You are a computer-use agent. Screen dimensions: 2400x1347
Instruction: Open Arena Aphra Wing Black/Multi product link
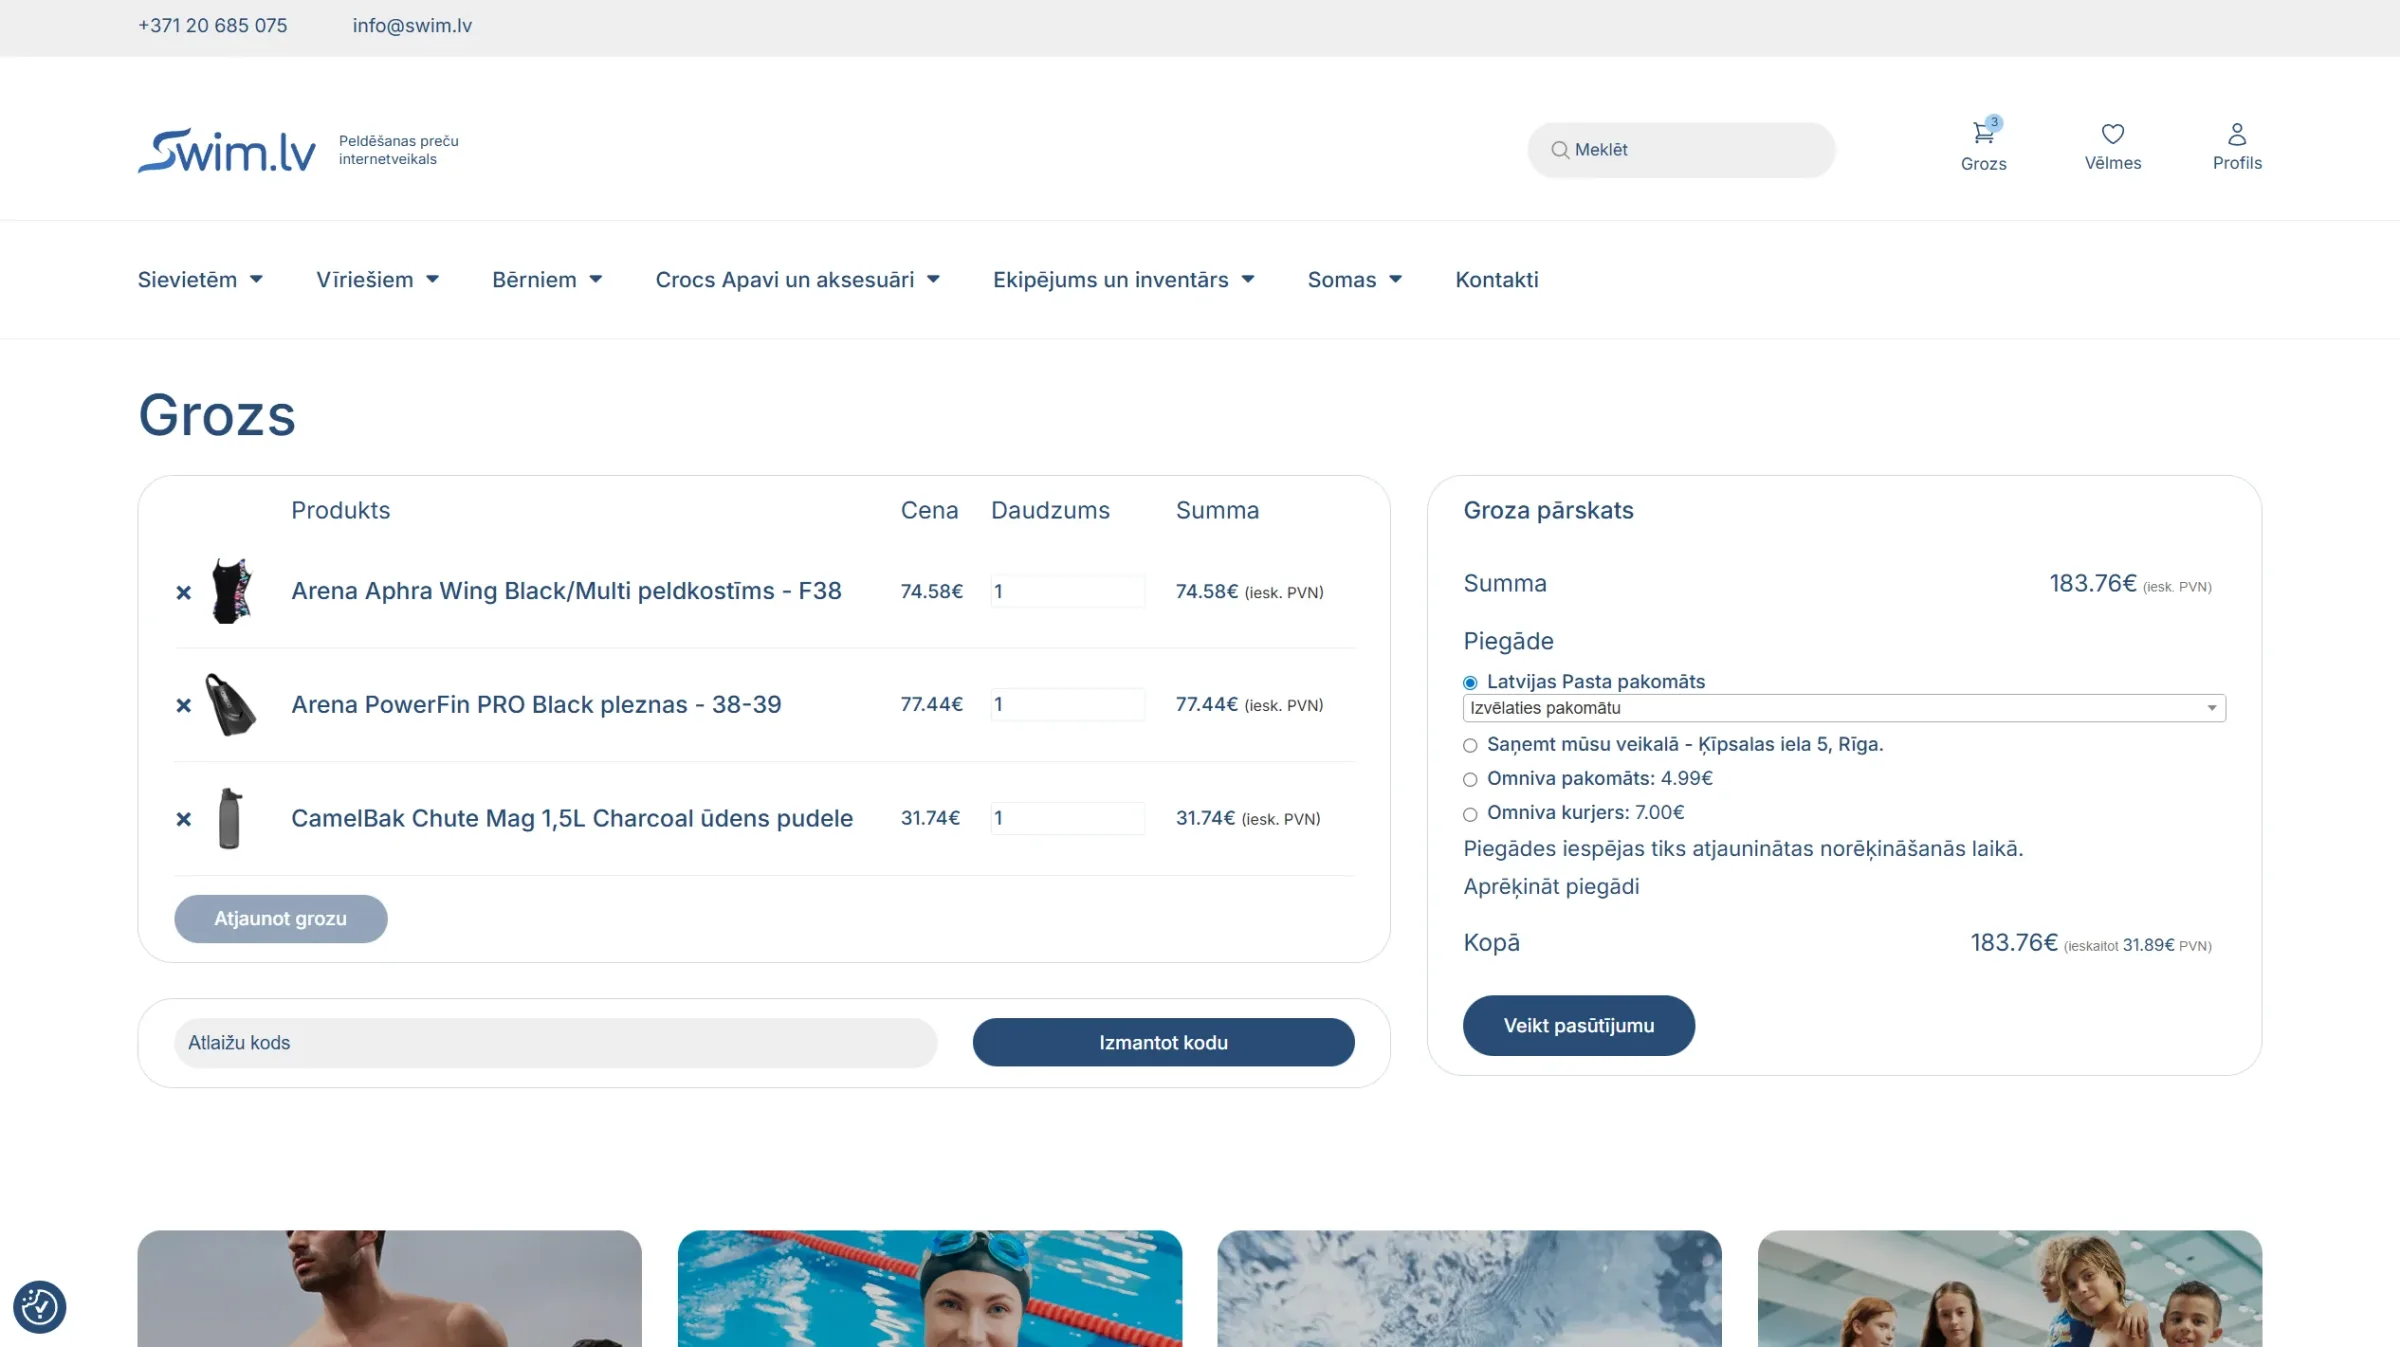[566, 591]
